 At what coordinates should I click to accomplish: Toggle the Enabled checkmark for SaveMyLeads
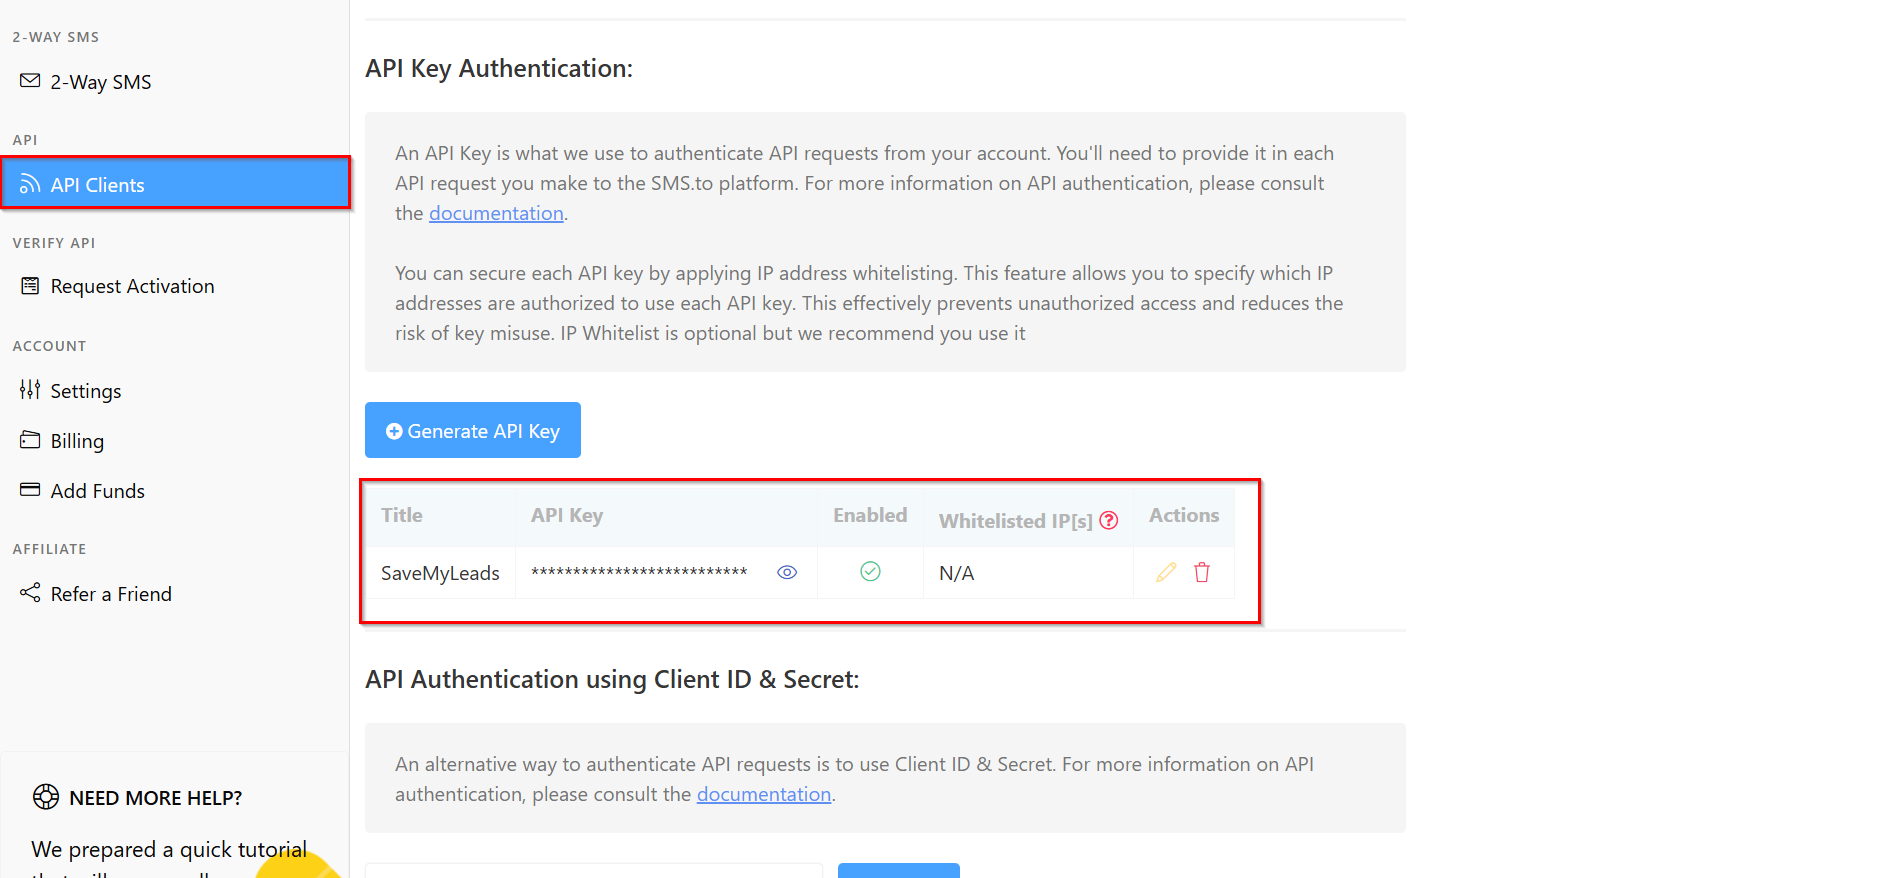coord(870,571)
